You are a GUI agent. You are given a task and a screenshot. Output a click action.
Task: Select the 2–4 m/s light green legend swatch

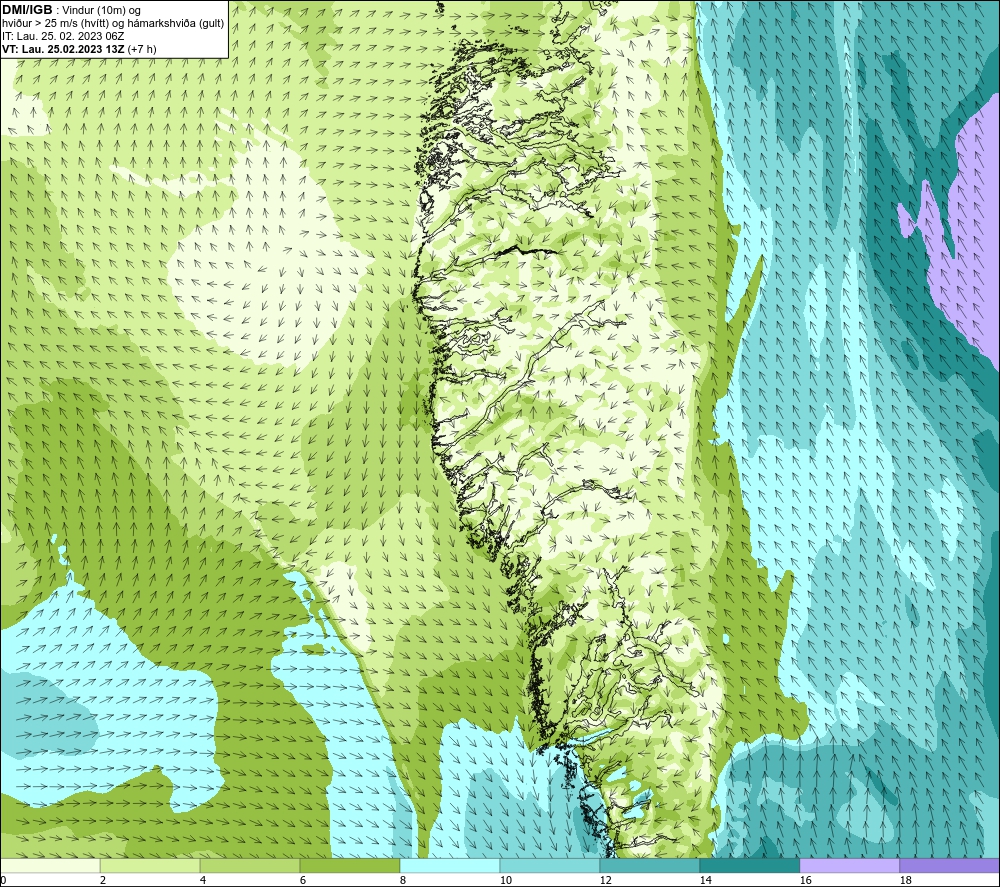coord(150,866)
